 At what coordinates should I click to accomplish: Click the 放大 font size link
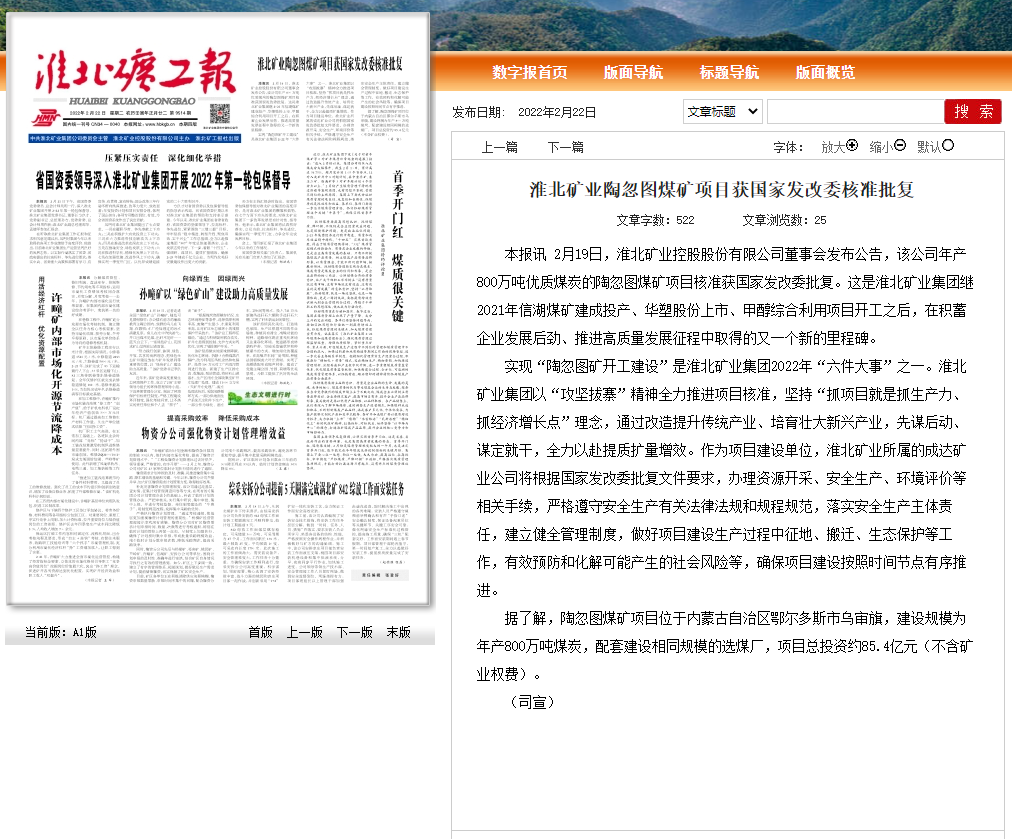pos(833,147)
